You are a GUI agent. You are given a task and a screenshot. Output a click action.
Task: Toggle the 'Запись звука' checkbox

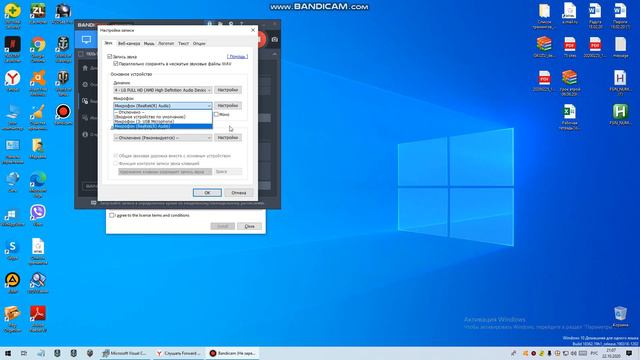[x=109, y=56]
